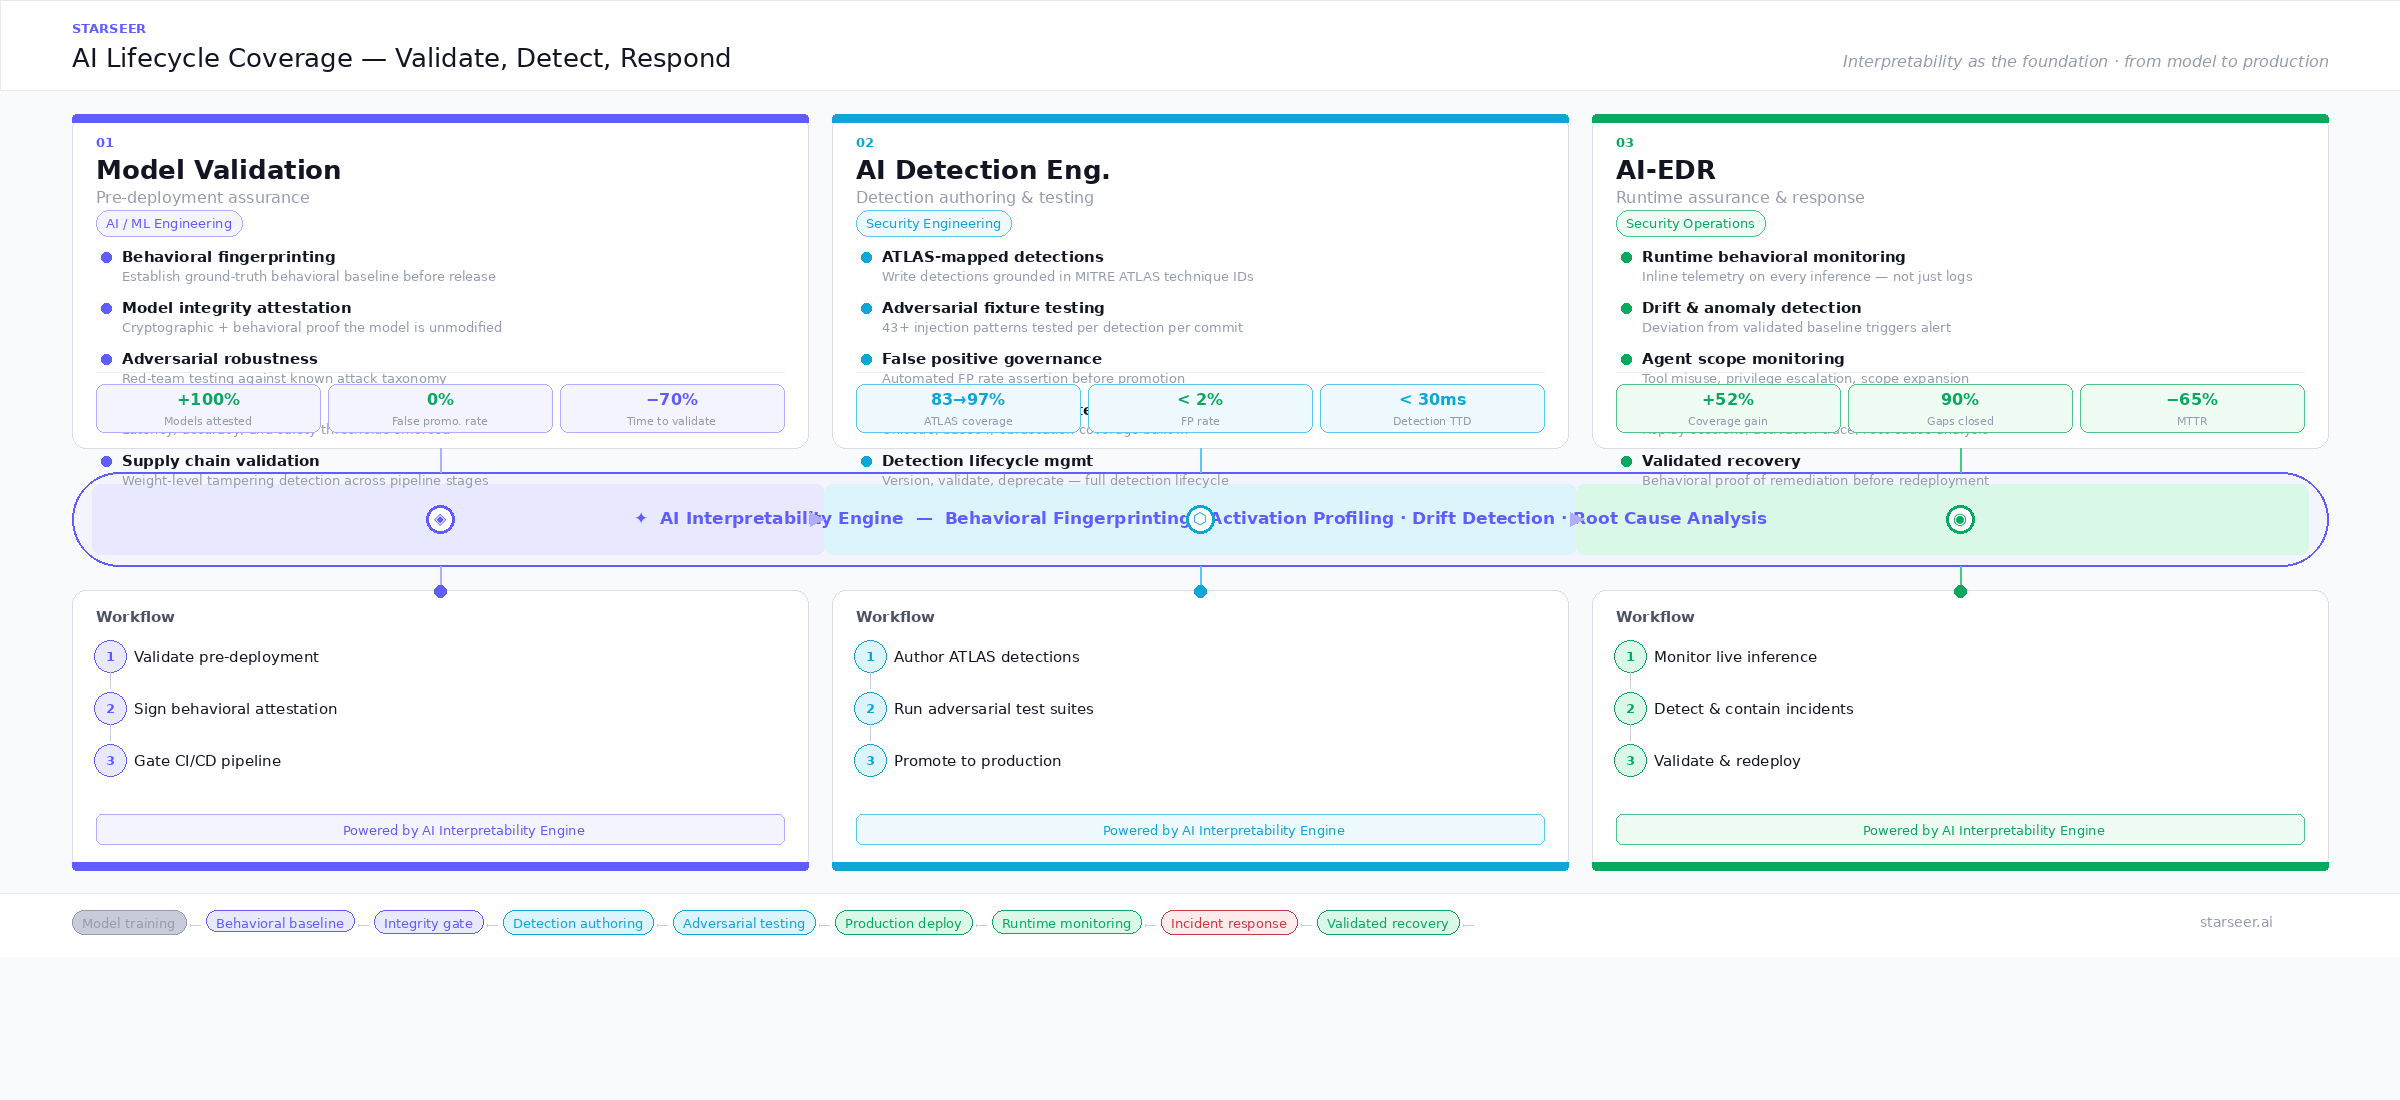
Task: Toggle the Behavioral baseline chip
Action: (x=280, y=922)
